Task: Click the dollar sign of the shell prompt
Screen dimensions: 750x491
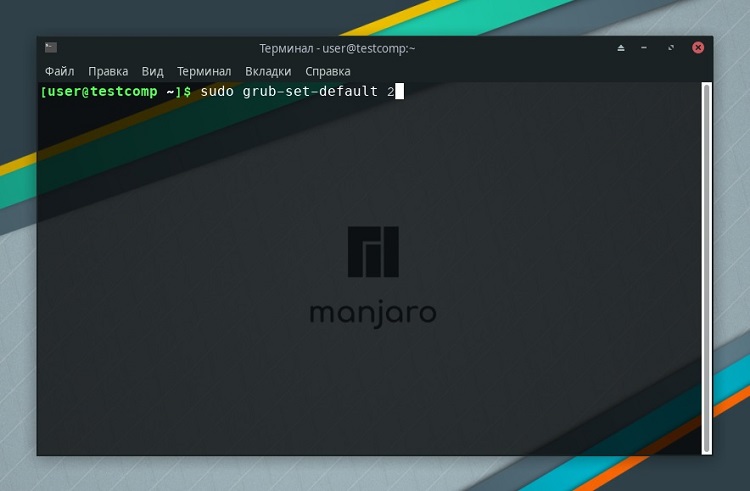Action: coord(187,92)
